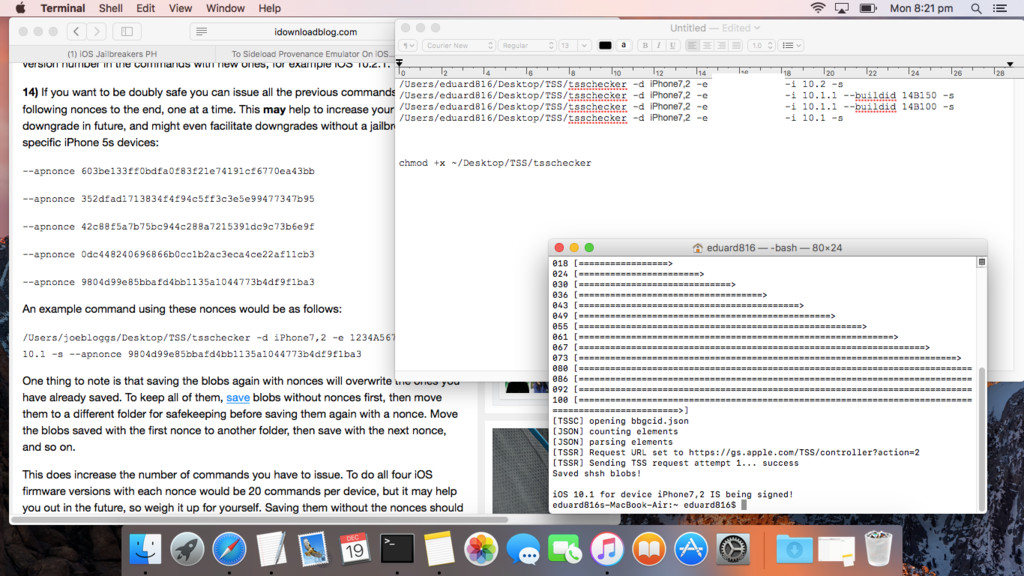Viewport: 1024px width, 576px height.
Task: Open Downloads folder stack in Dock
Action: click(x=794, y=549)
